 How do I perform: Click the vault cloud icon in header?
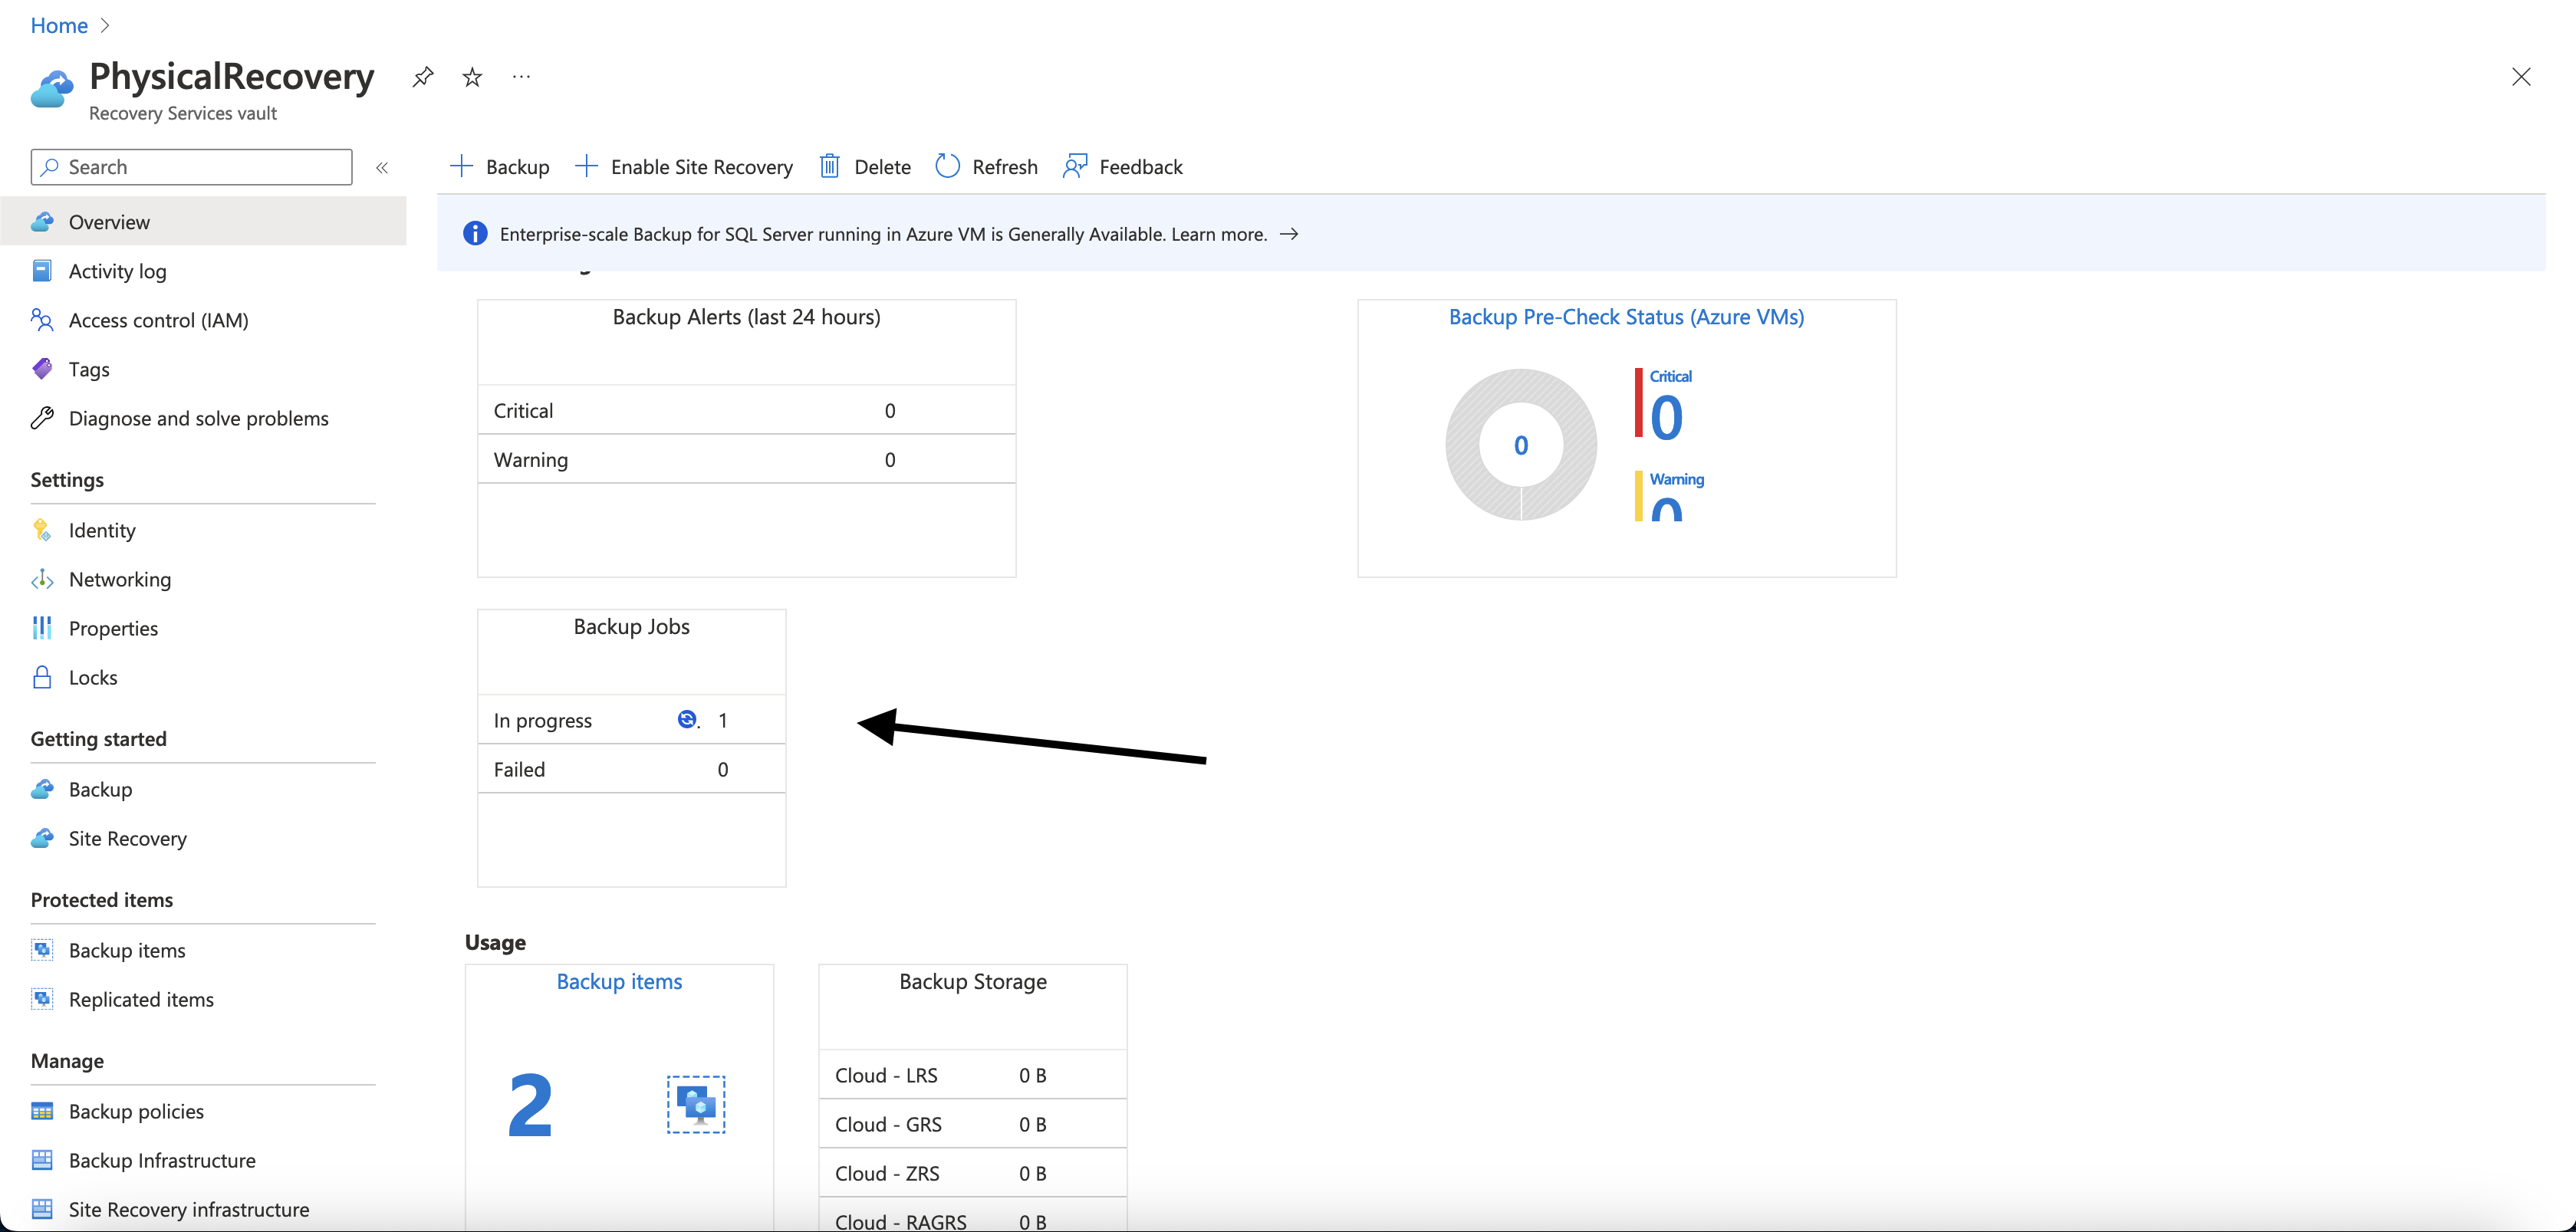pos(52,89)
